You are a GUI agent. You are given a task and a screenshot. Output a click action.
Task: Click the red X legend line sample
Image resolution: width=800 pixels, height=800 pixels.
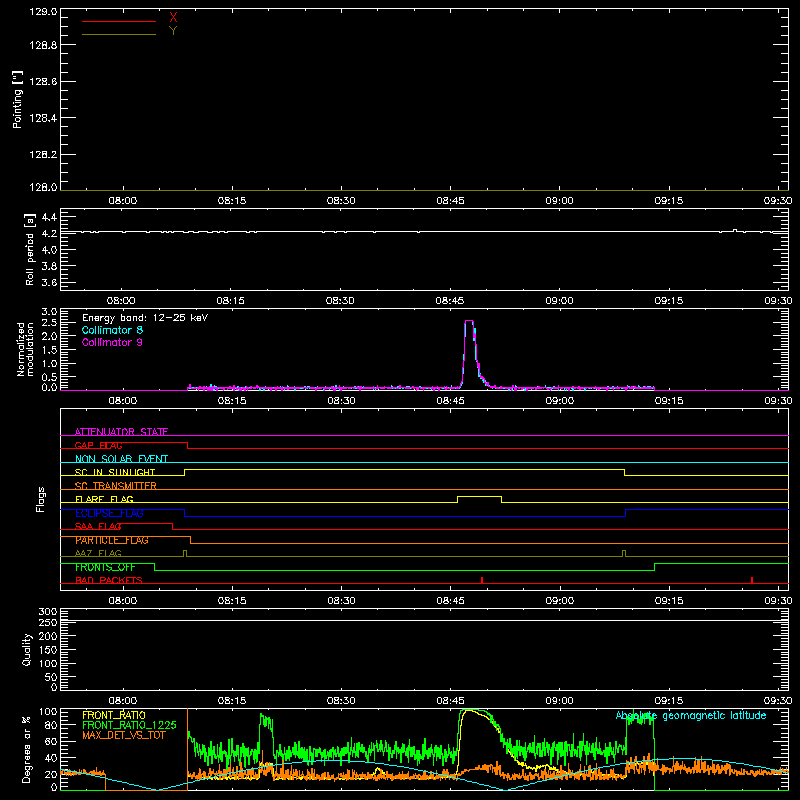click(119, 21)
